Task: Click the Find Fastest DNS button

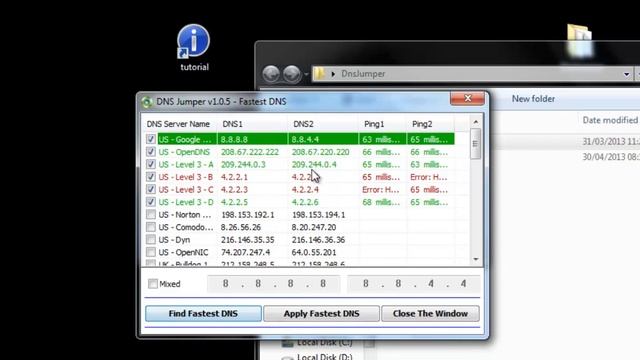Action: 203,313
